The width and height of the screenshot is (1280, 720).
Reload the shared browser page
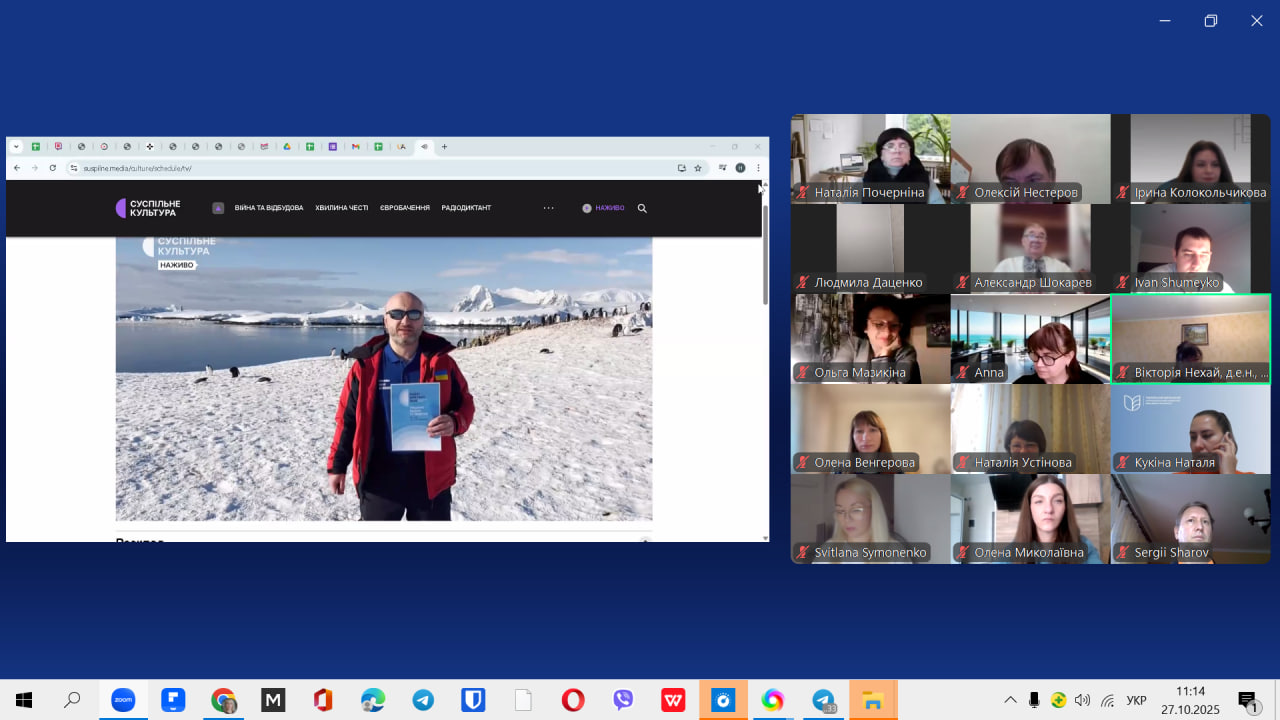coord(53,168)
